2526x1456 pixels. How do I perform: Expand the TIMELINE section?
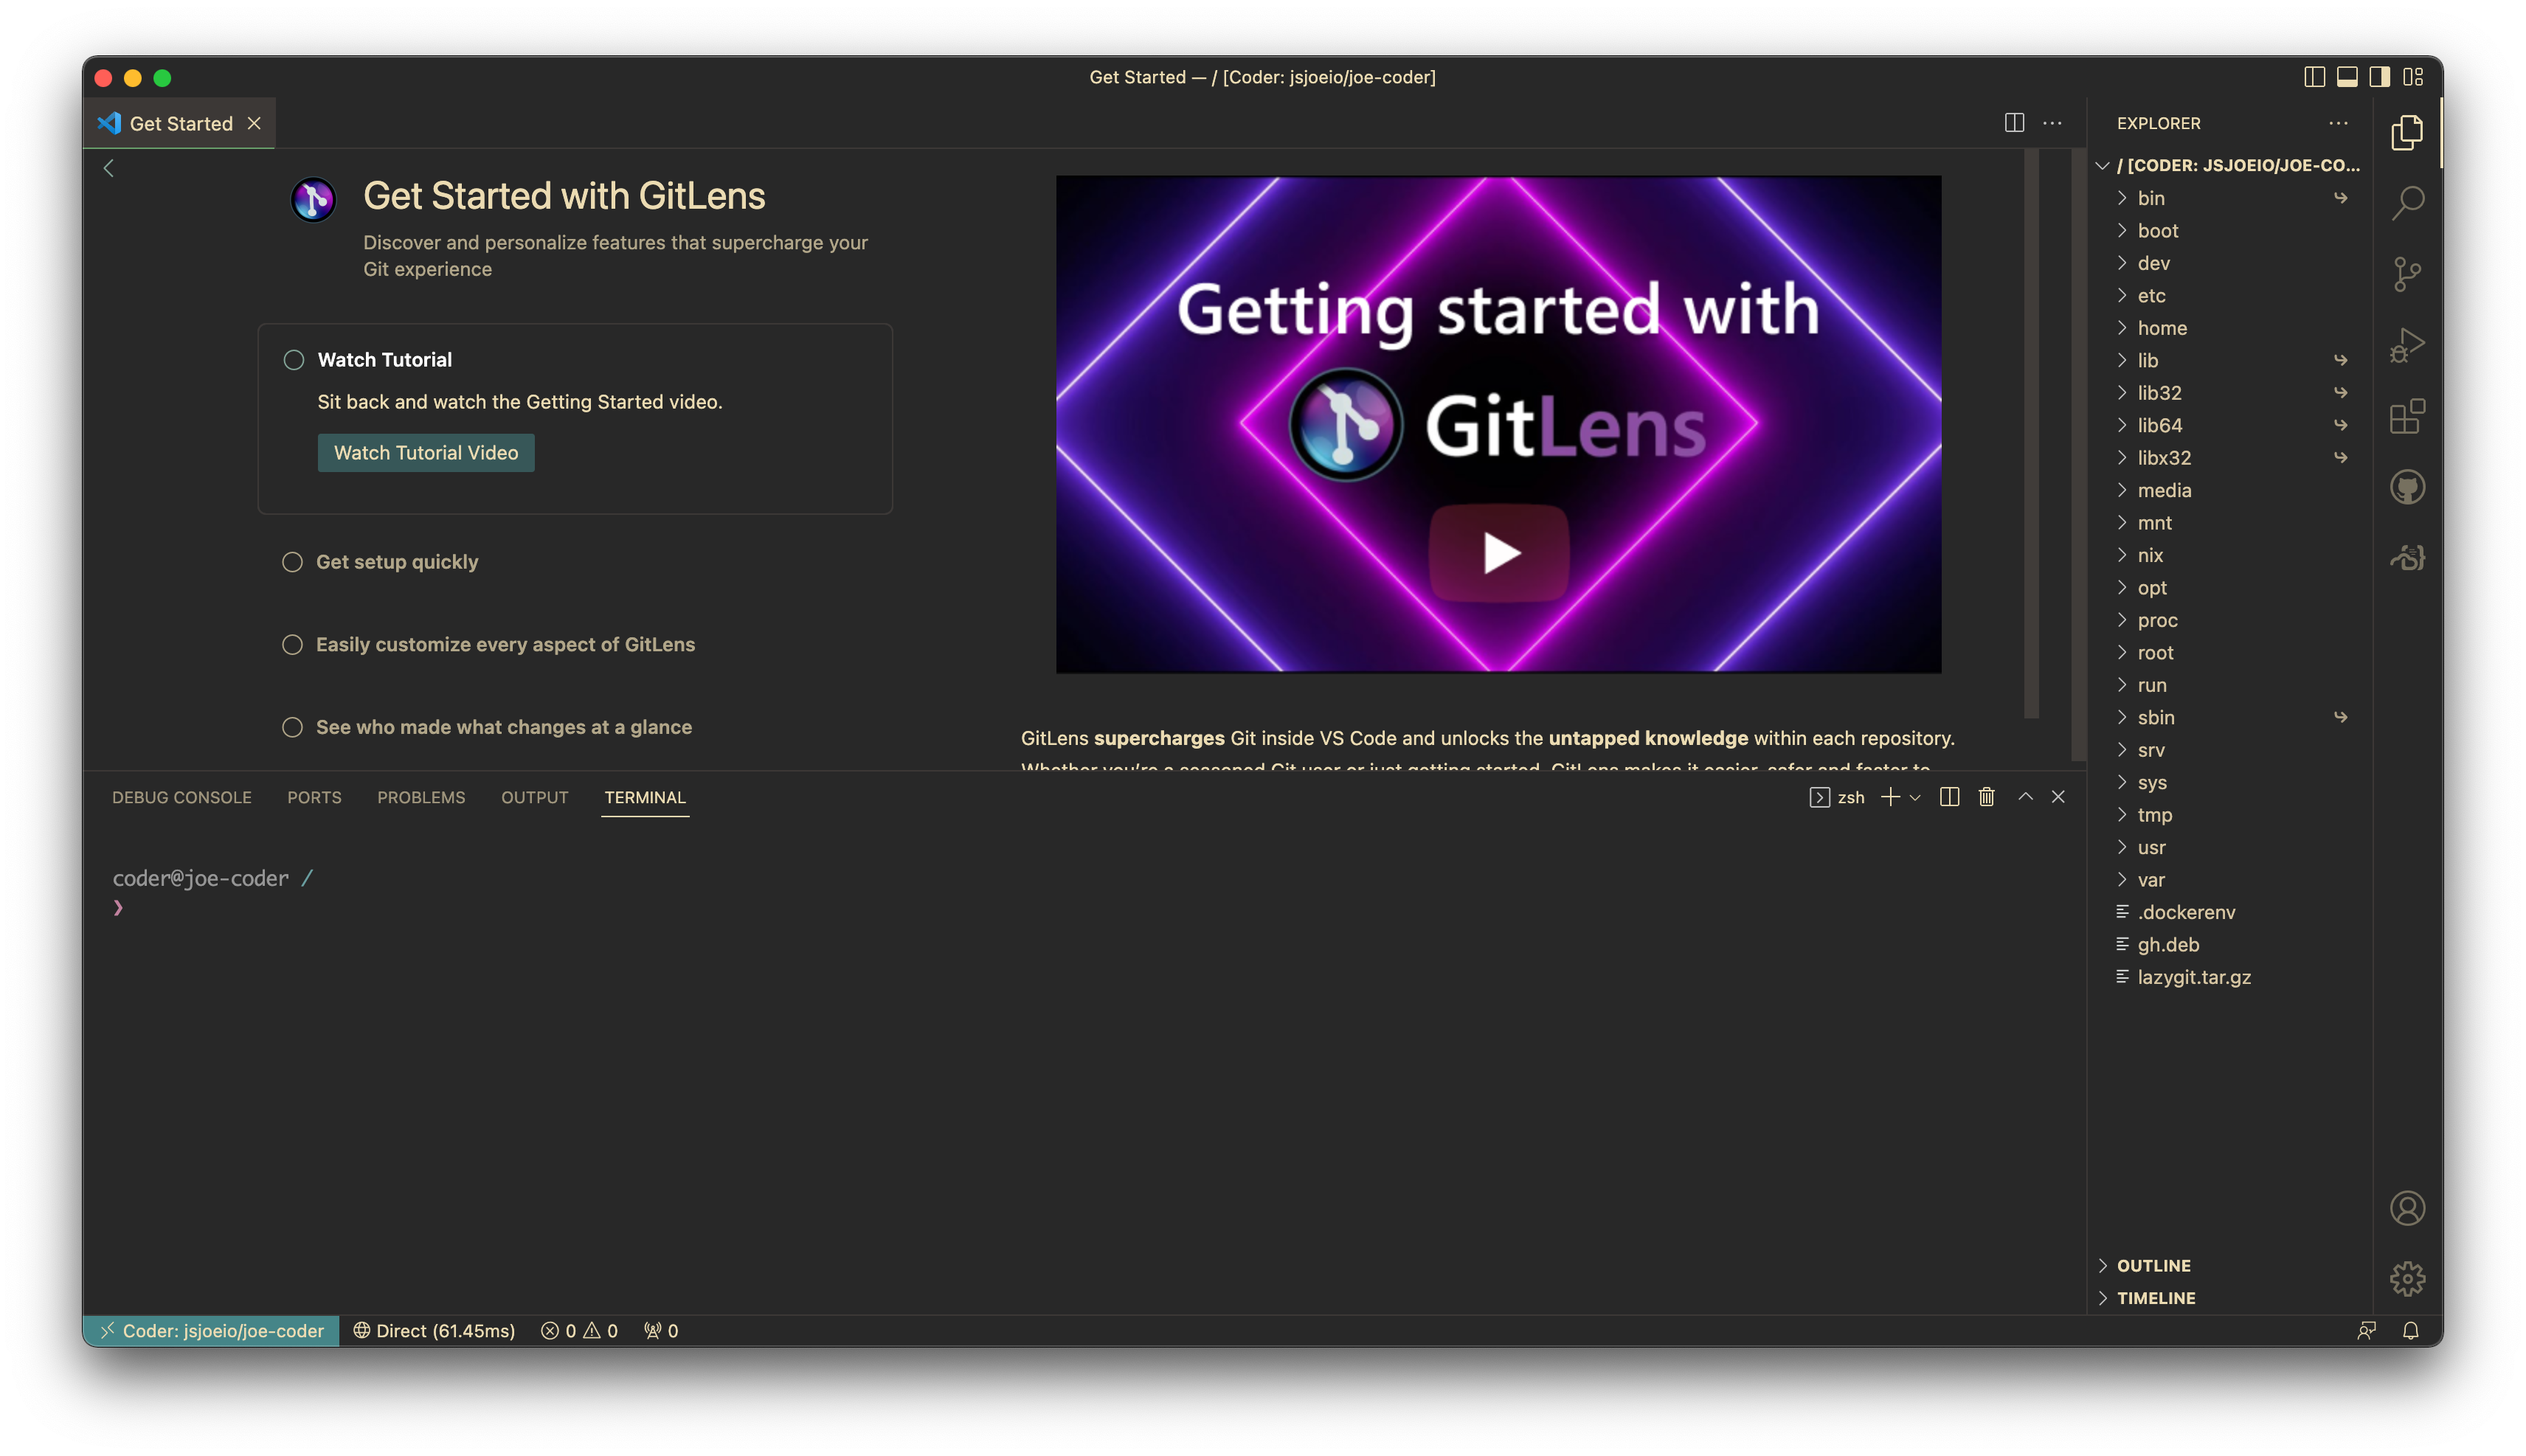pos(2232,1298)
